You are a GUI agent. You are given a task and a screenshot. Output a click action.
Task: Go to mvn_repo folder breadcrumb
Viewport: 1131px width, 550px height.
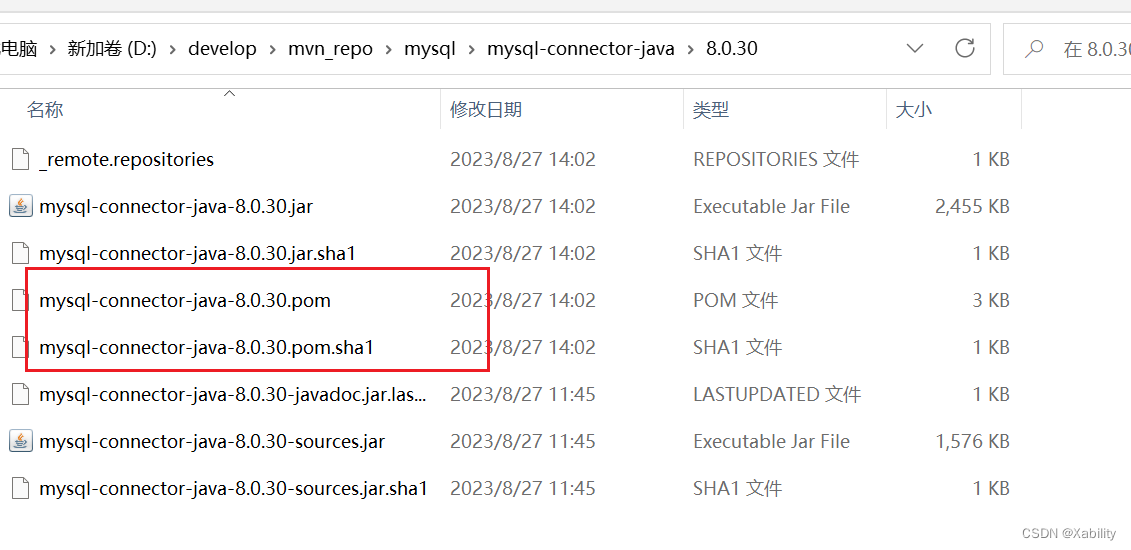coord(330,49)
